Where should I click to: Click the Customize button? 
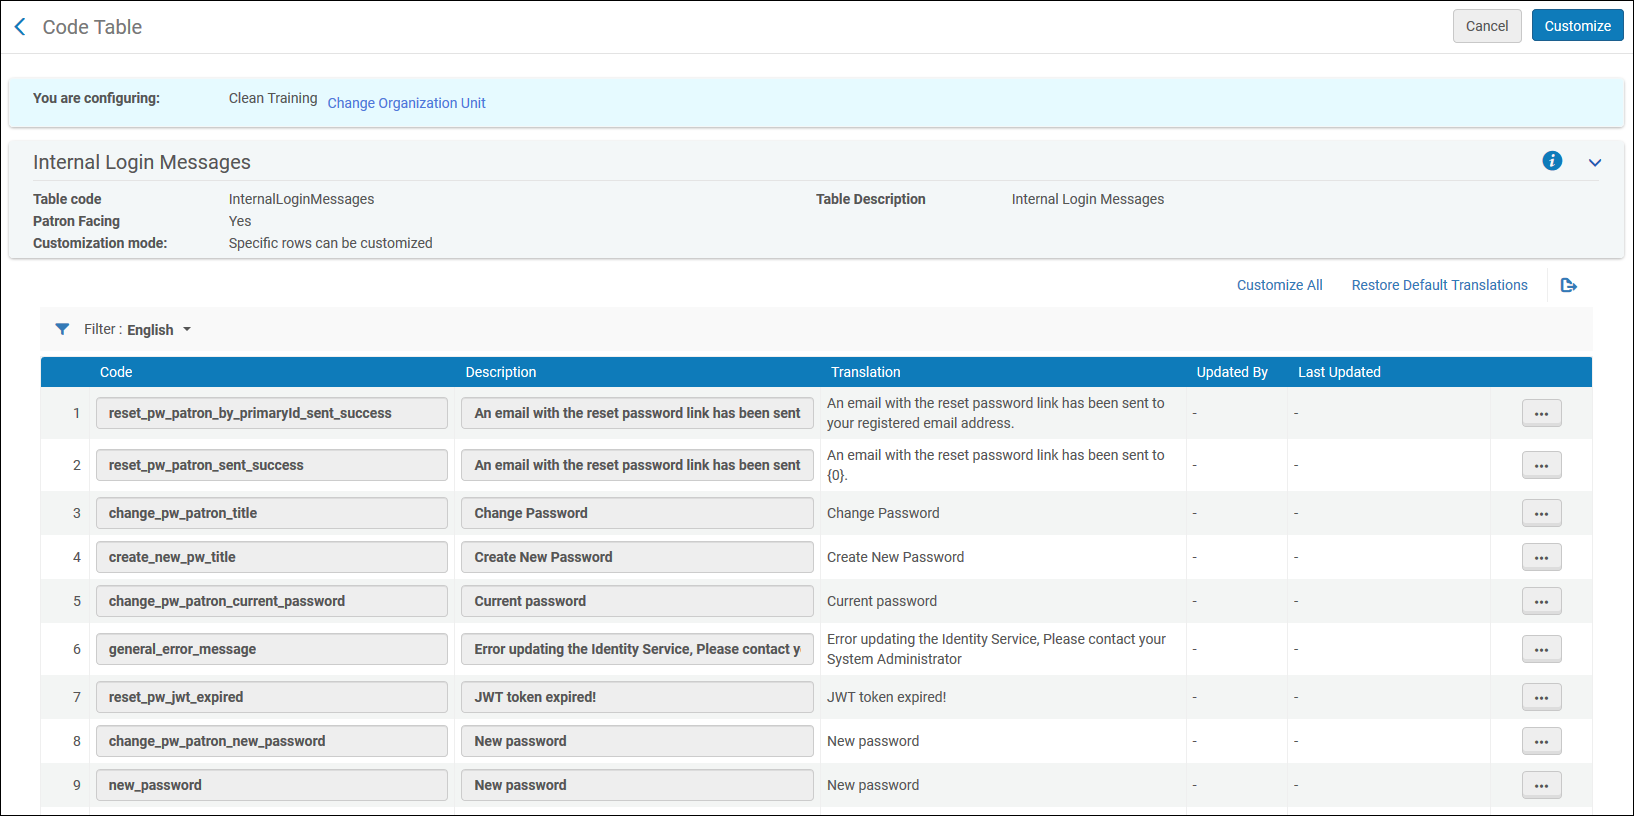click(1577, 26)
